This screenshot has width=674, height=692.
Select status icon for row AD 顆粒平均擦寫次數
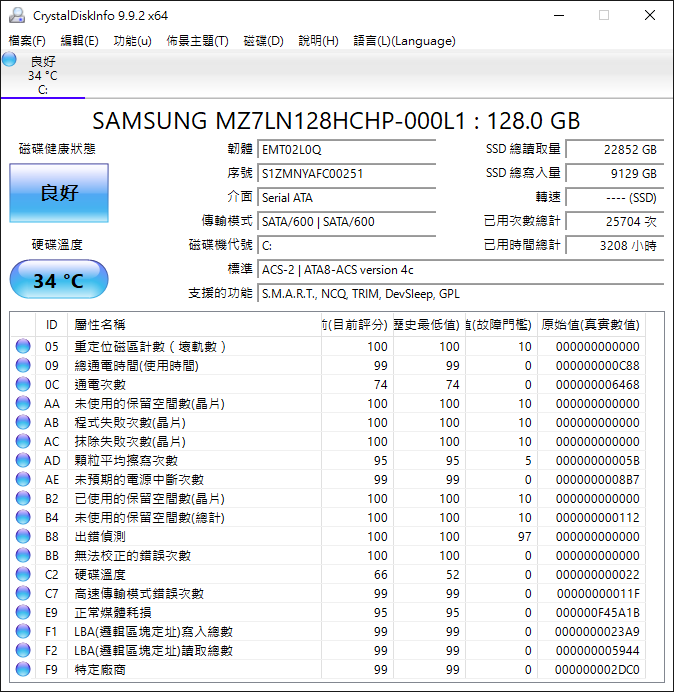[x=23, y=460]
